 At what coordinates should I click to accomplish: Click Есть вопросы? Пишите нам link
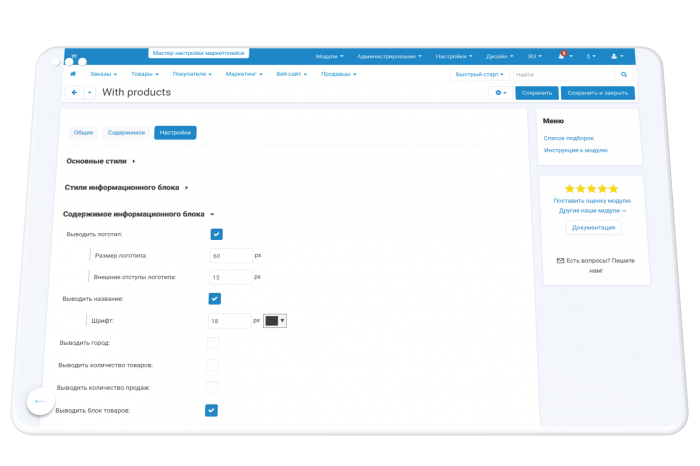[596, 266]
